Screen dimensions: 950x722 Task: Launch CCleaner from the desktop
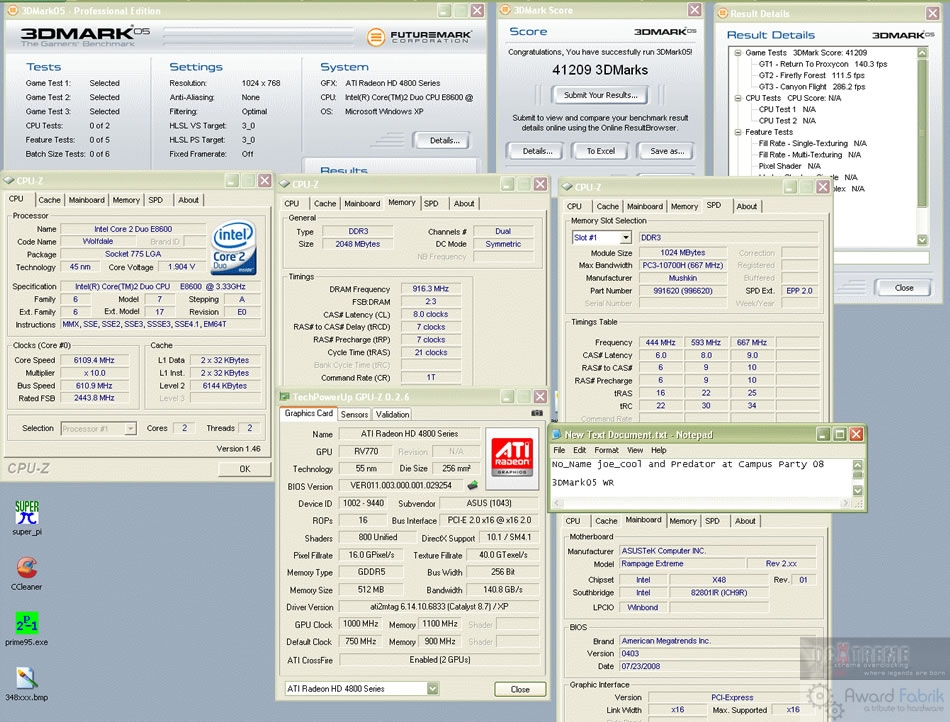pos(27,568)
